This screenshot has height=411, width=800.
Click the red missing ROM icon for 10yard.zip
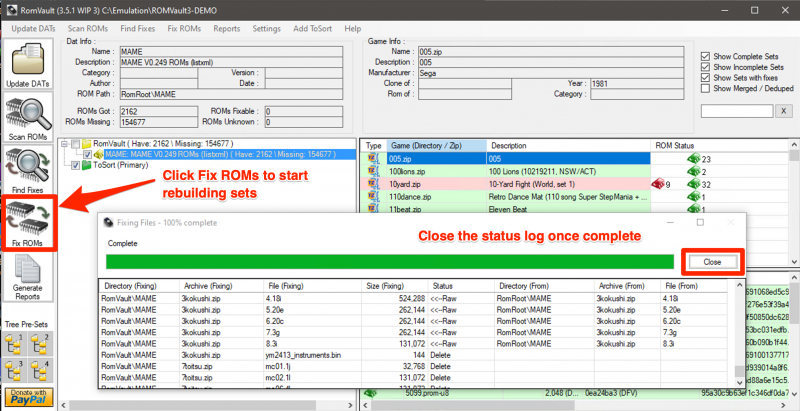[x=658, y=184]
